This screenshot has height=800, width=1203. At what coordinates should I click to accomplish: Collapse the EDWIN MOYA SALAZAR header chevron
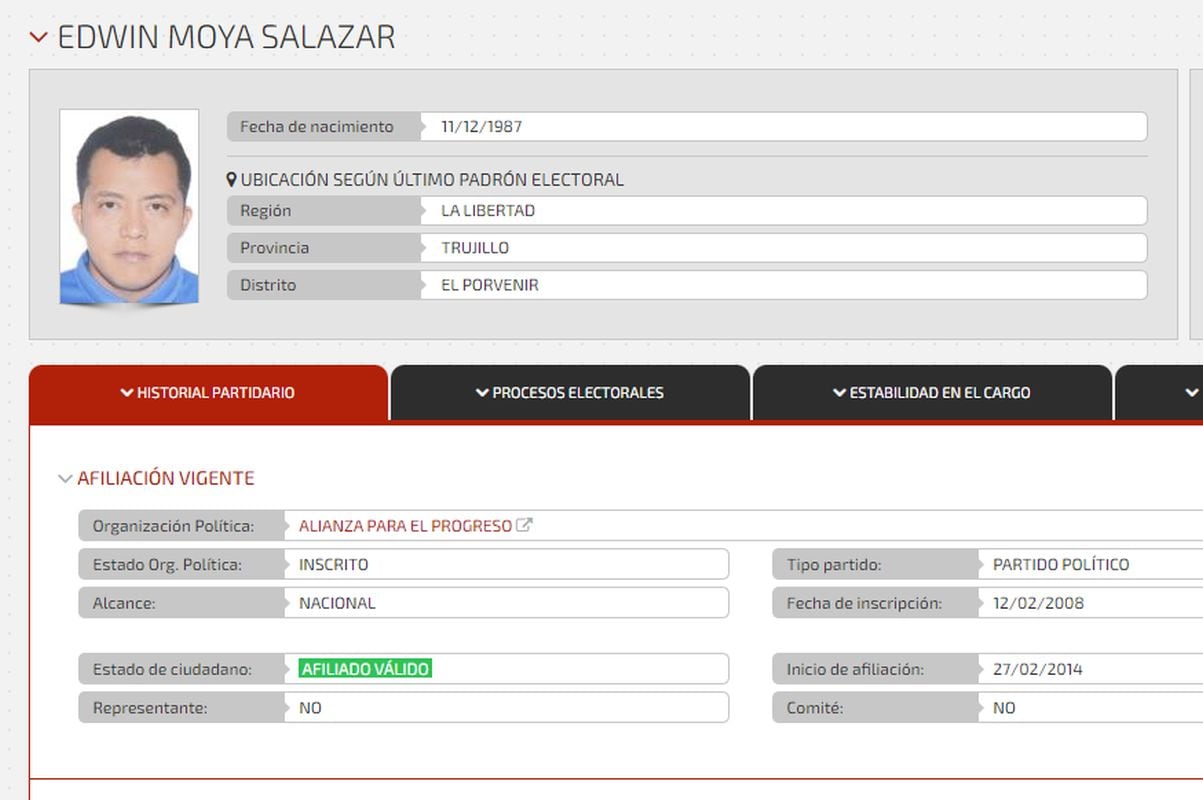click(36, 36)
